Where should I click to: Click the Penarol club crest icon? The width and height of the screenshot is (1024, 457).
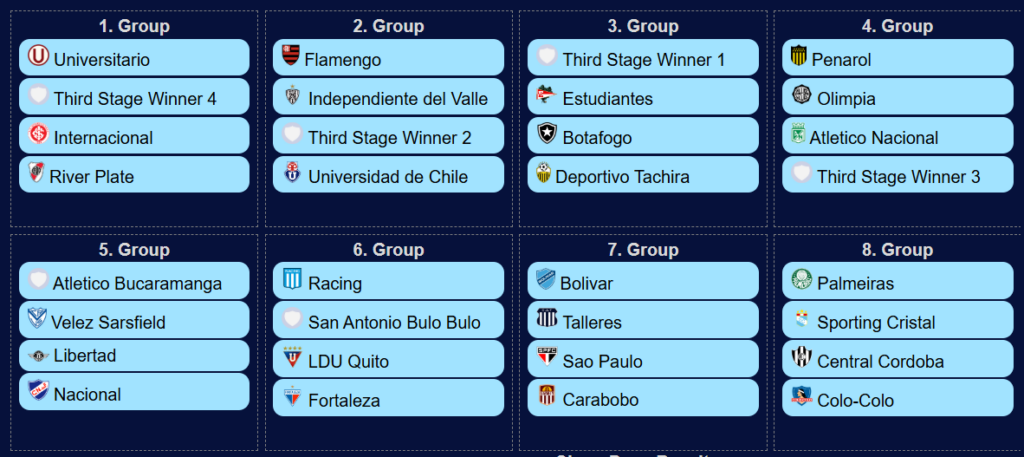800,58
